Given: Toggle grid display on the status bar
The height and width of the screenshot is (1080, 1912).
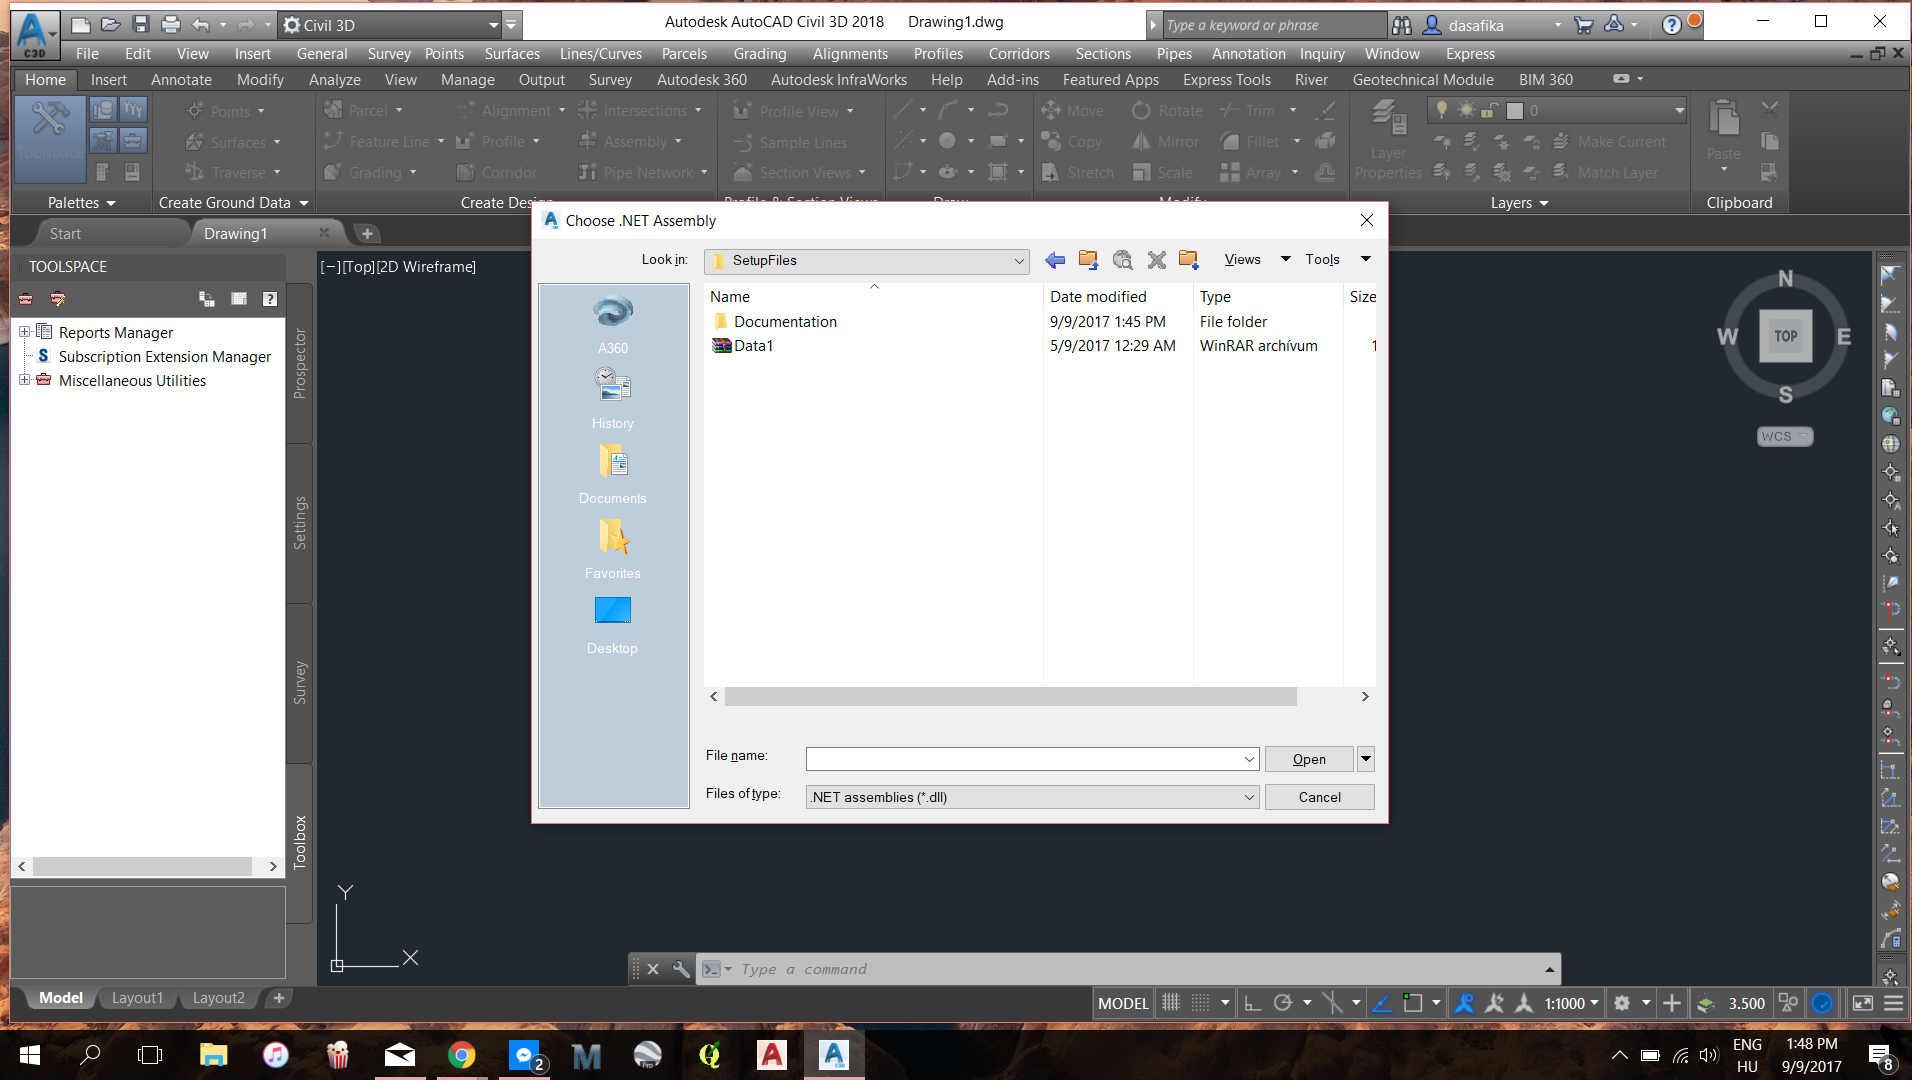Looking at the screenshot, I should pos(1171,1003).
